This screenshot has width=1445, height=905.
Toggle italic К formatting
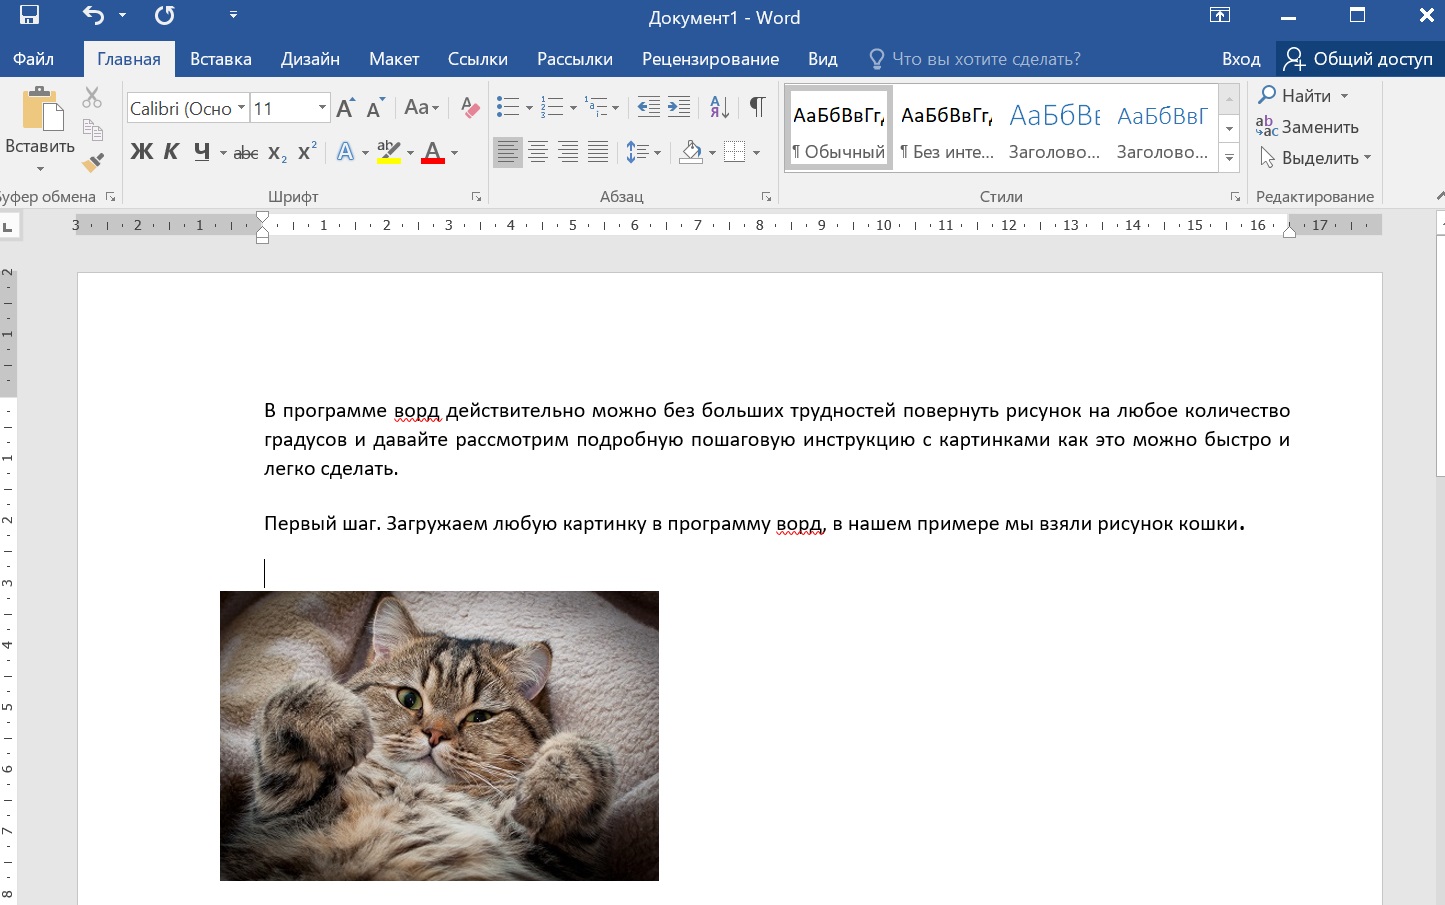point(171,152)
